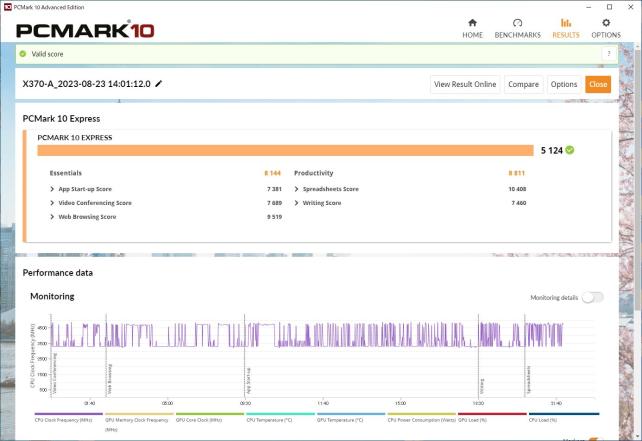This screenshot has height=441, width=642.
Task: Open the Results section
Action: [566, 29]
